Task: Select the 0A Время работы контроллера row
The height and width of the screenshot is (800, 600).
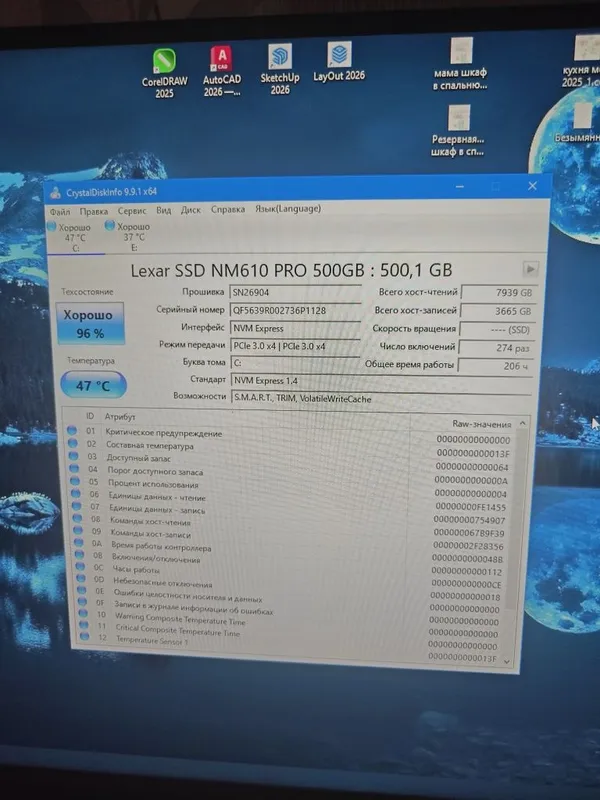Action: click(291, 549)
